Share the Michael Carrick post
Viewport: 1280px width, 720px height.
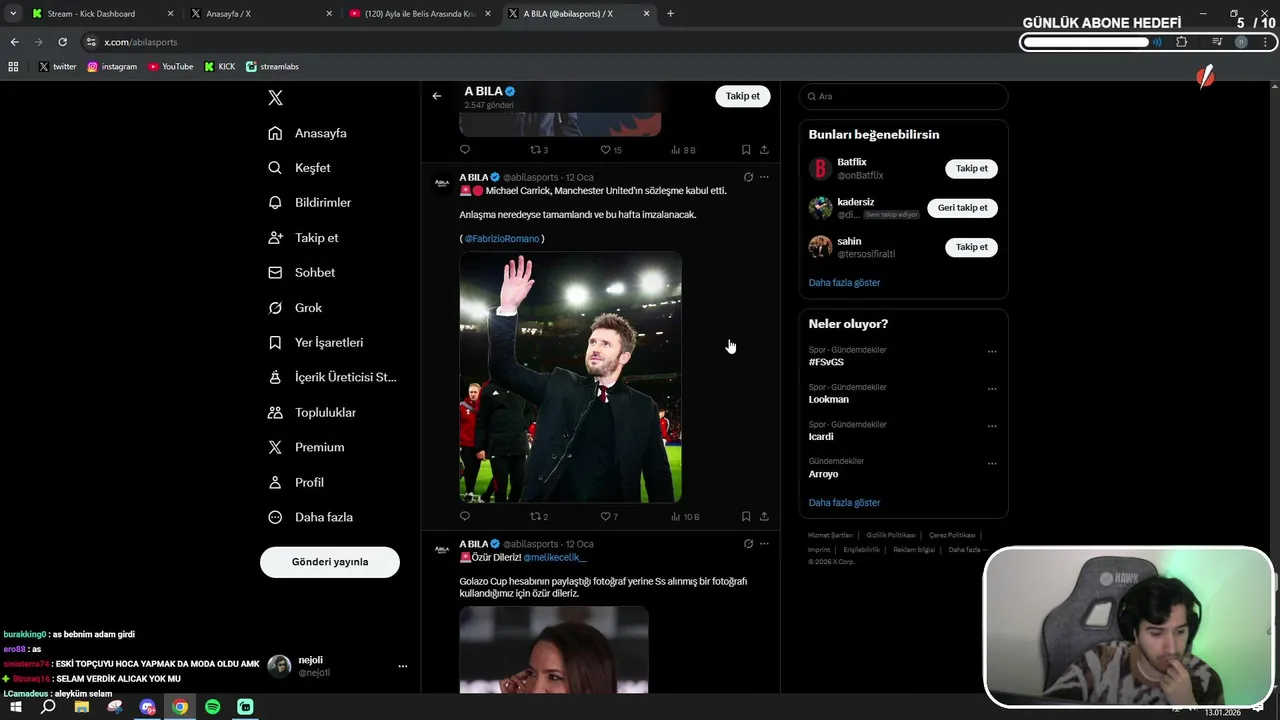(x=764, y=517)
